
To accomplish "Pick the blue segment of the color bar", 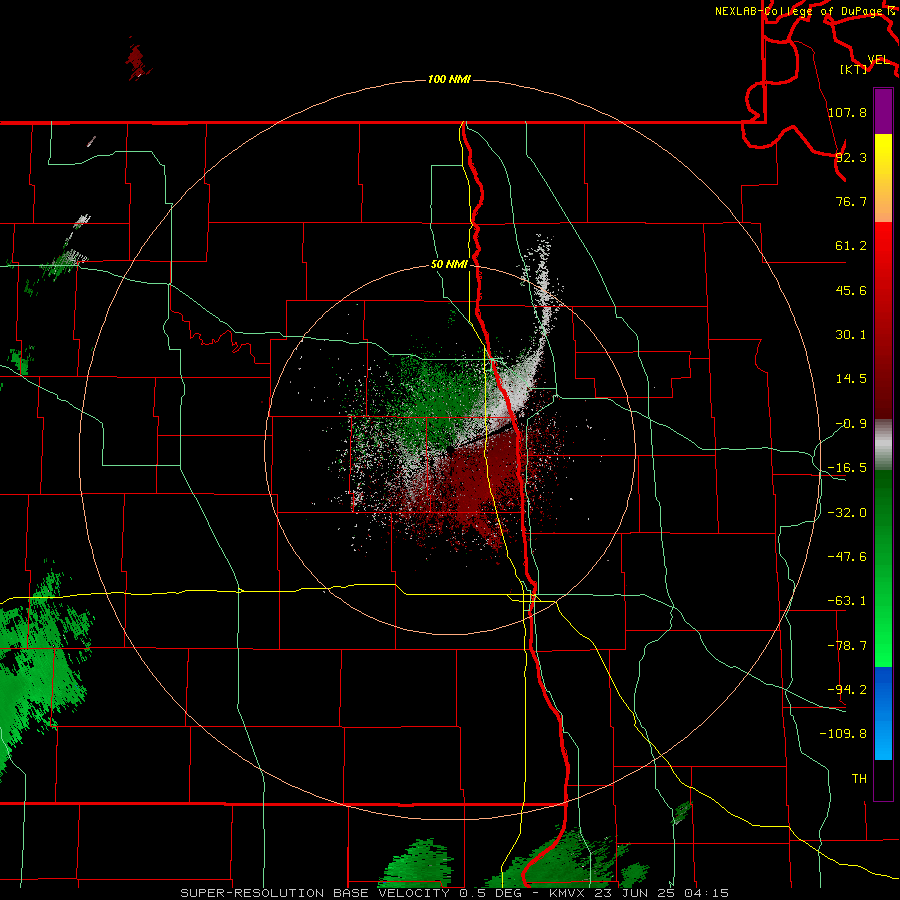I will click(x=883, y=713).
